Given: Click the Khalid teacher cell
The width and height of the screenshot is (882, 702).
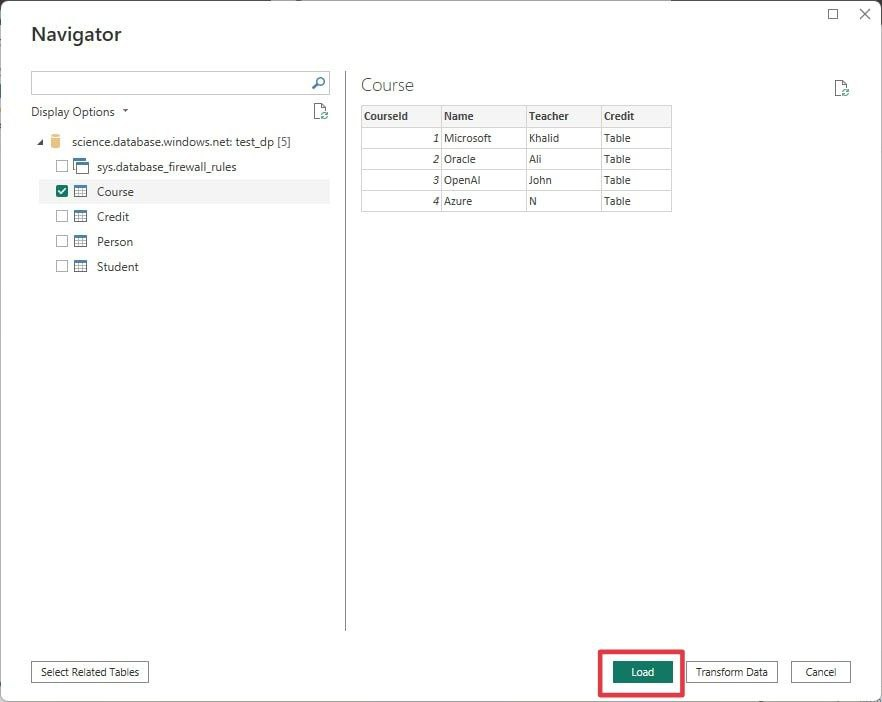Looking at the screenshot, I should point(564,138).
